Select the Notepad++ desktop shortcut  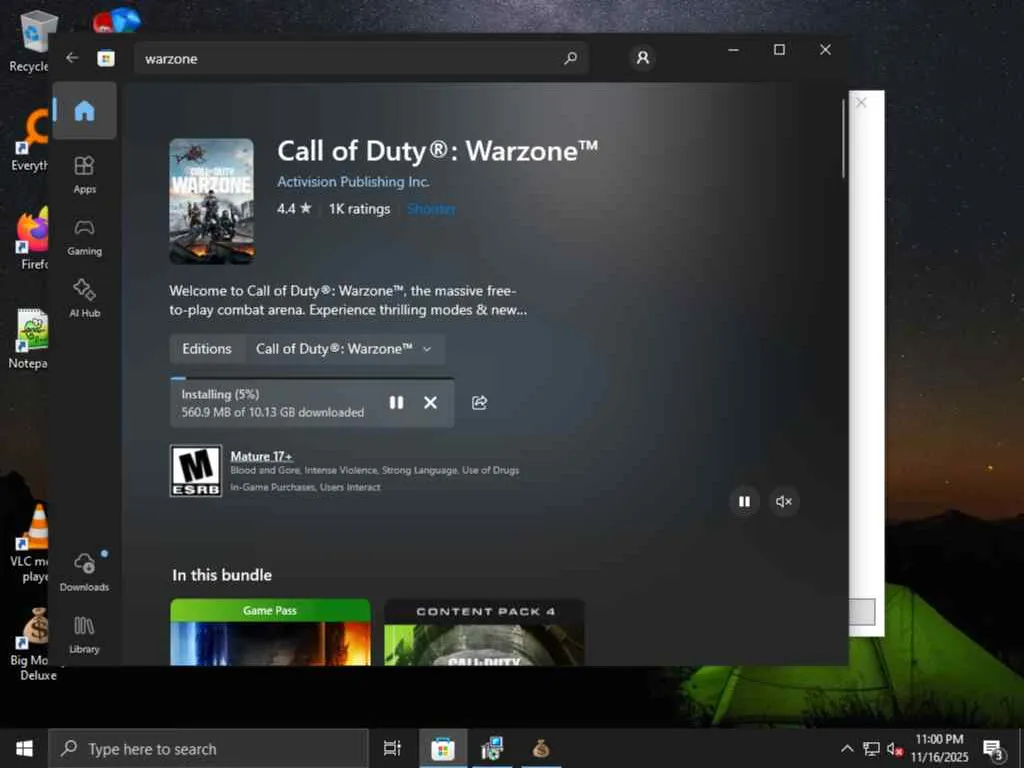(x=29, y=338)
